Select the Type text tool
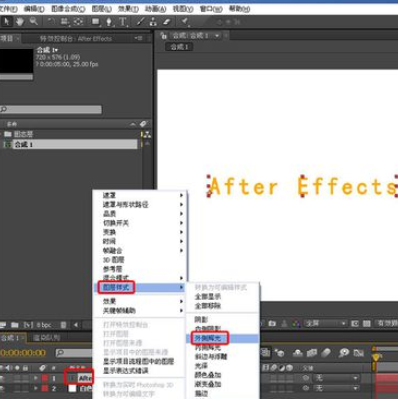This screenshot has height=400, width=398. tap(123, 22)
